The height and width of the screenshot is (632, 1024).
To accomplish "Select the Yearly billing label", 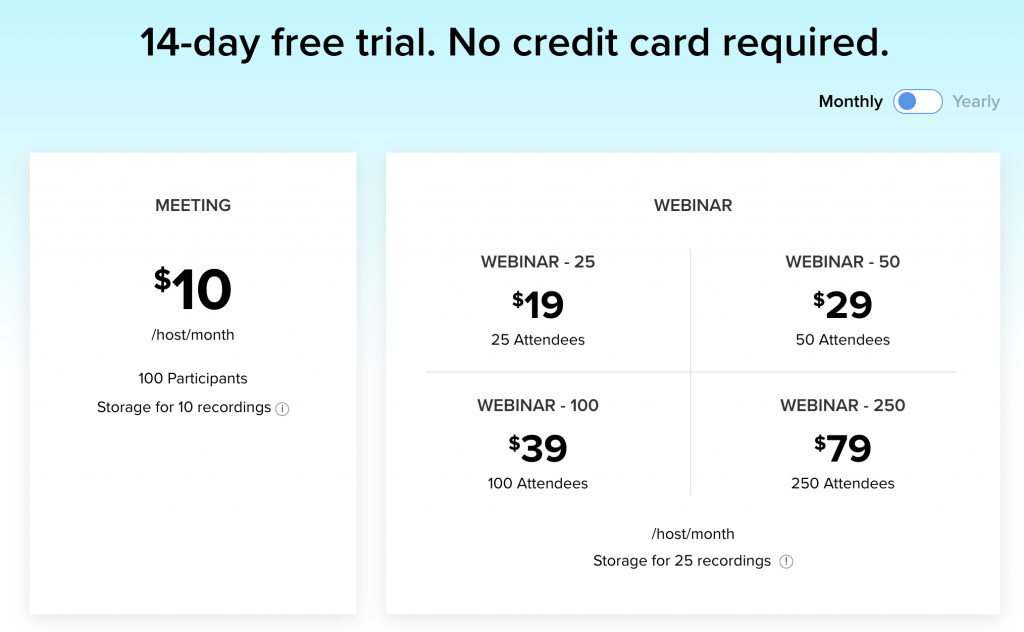I will click(976, 102).
